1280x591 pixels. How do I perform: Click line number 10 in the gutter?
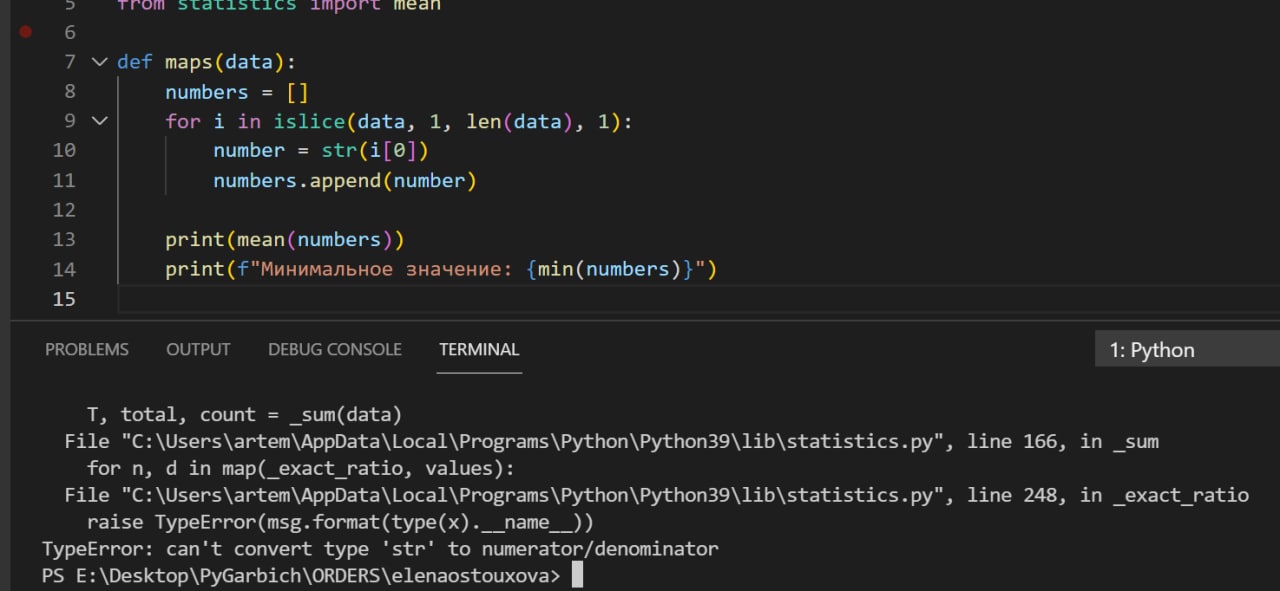[63, 150]
